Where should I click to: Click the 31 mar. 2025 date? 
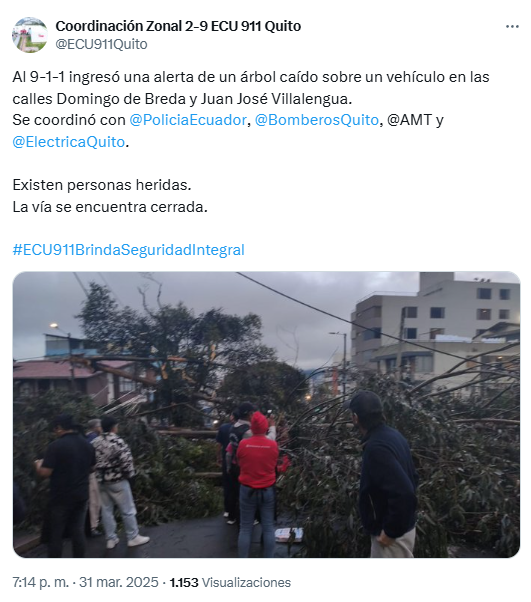119,582
